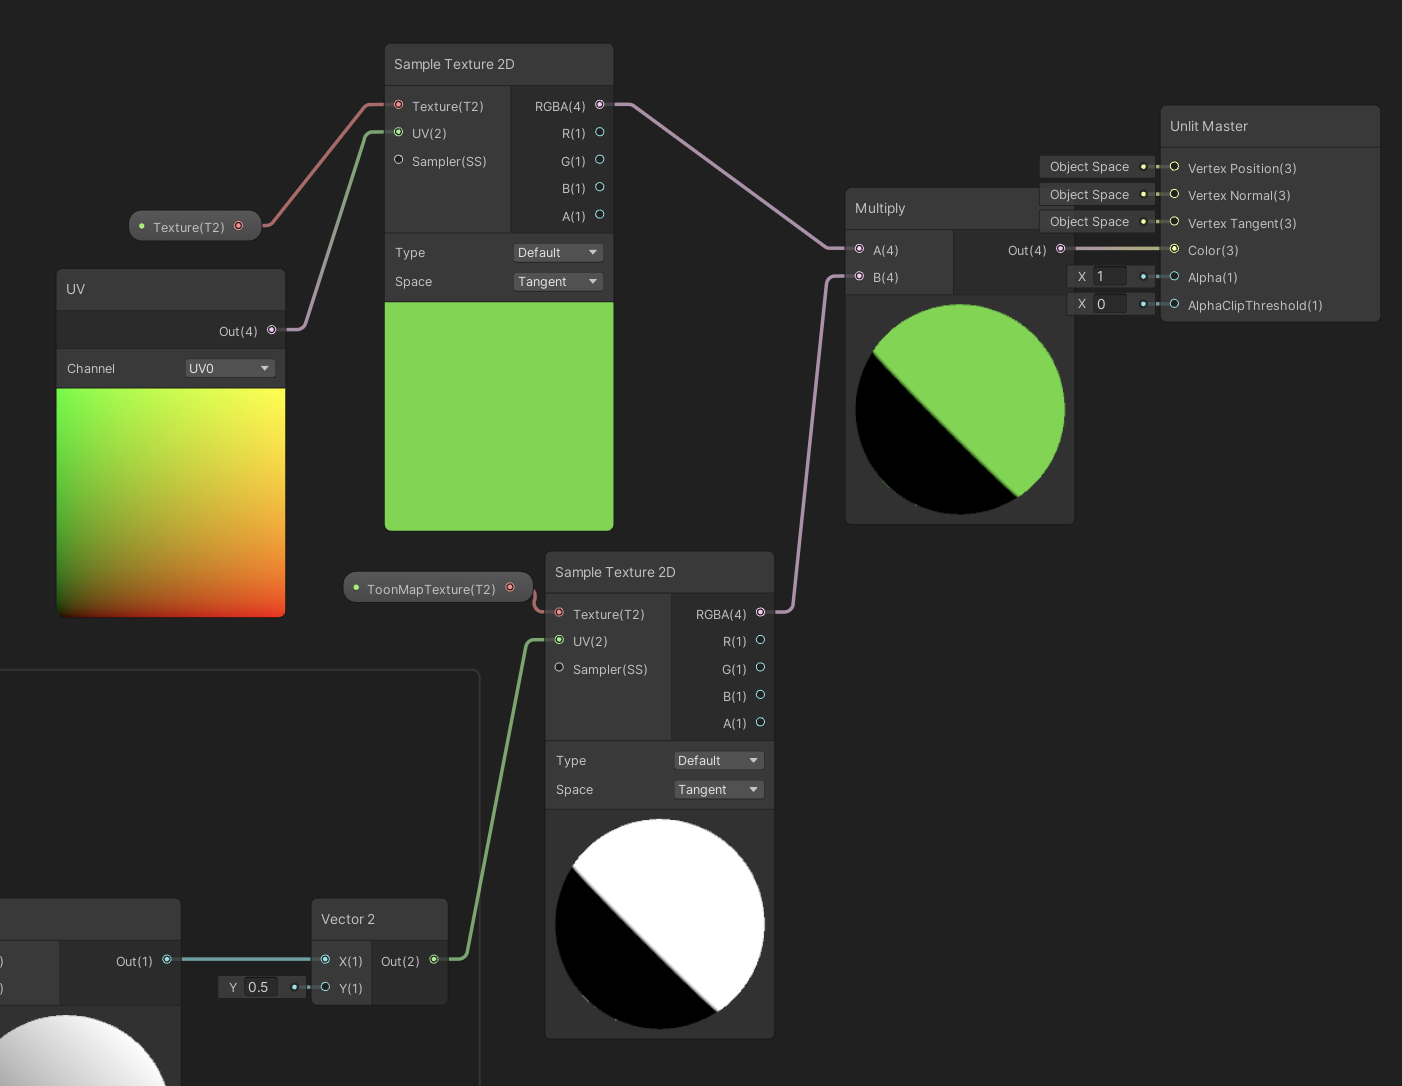The width and height of the screenshot is (1402, 1086).
Task: Click the Object Space label for Vertex Position
Action: coord(1089,167)
